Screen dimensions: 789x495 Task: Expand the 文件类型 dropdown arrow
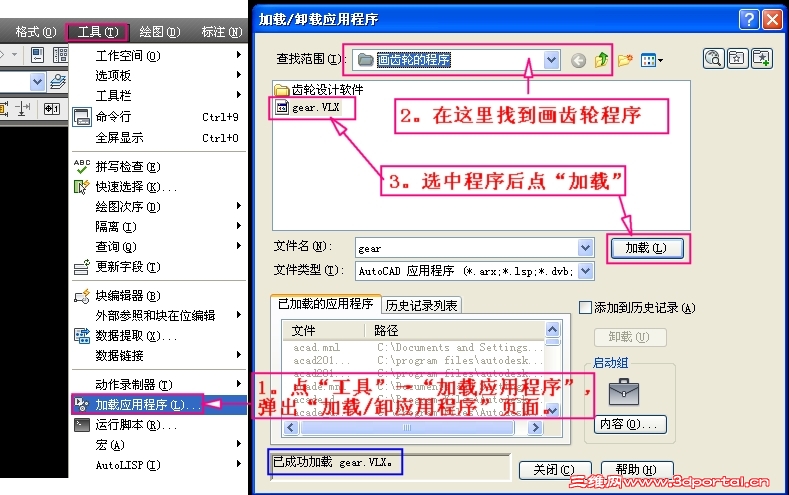click(x=585, y=271)
